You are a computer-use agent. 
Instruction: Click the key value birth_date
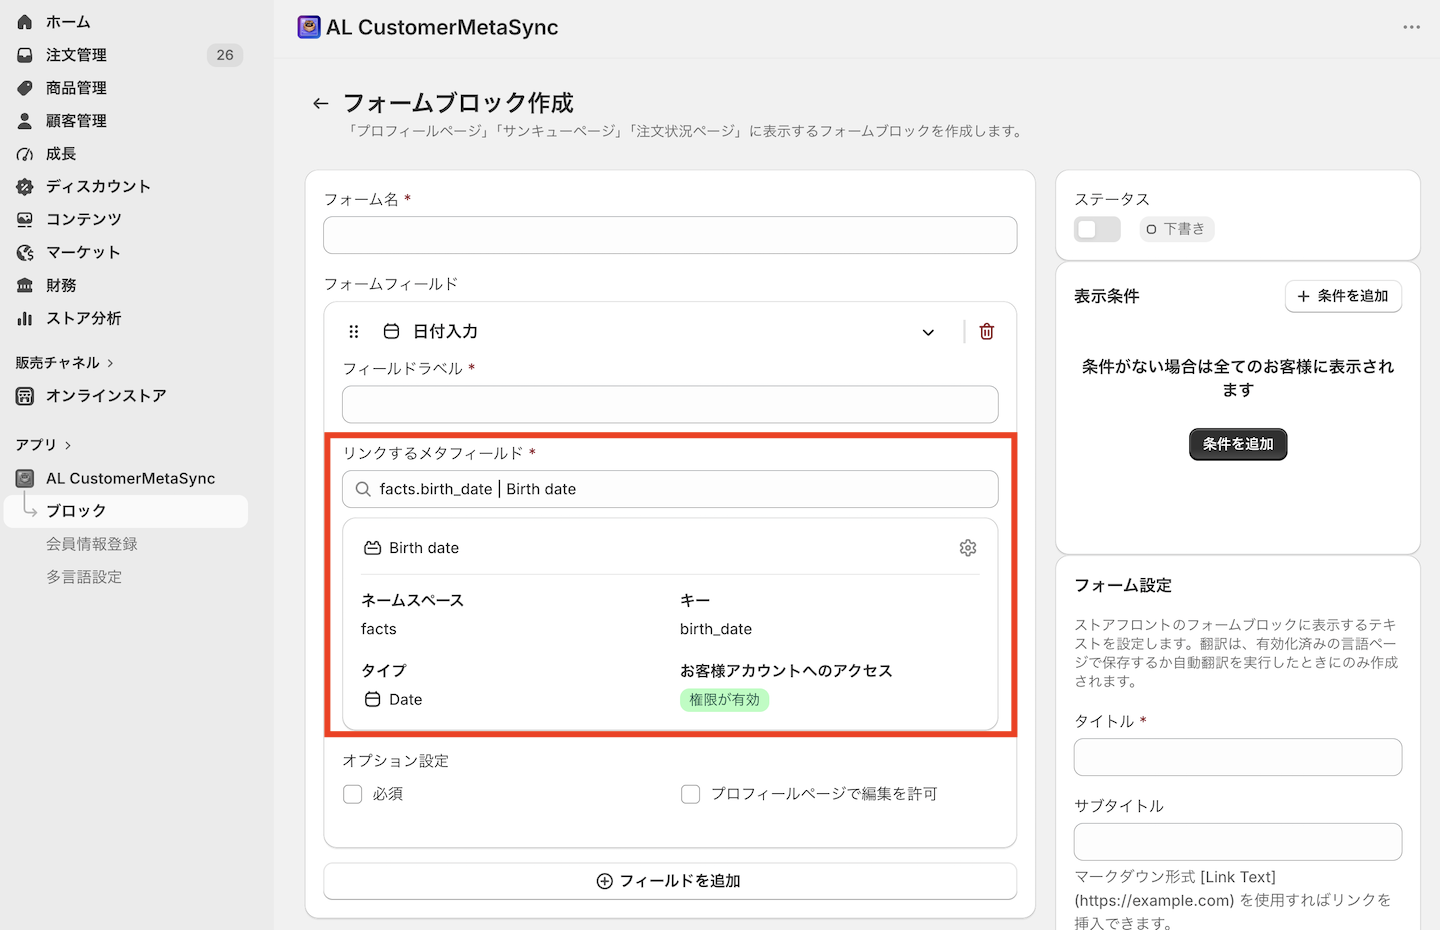(716, 629)
